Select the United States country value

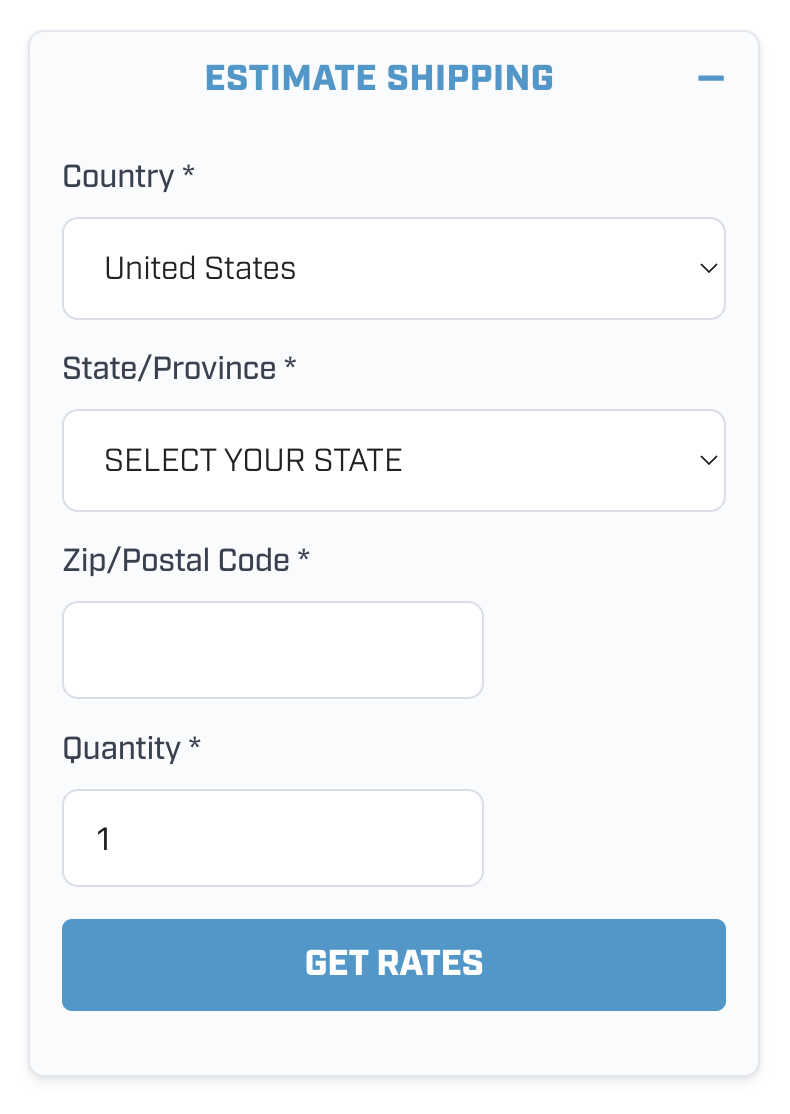pyautogui.click(x=200, y=269)
